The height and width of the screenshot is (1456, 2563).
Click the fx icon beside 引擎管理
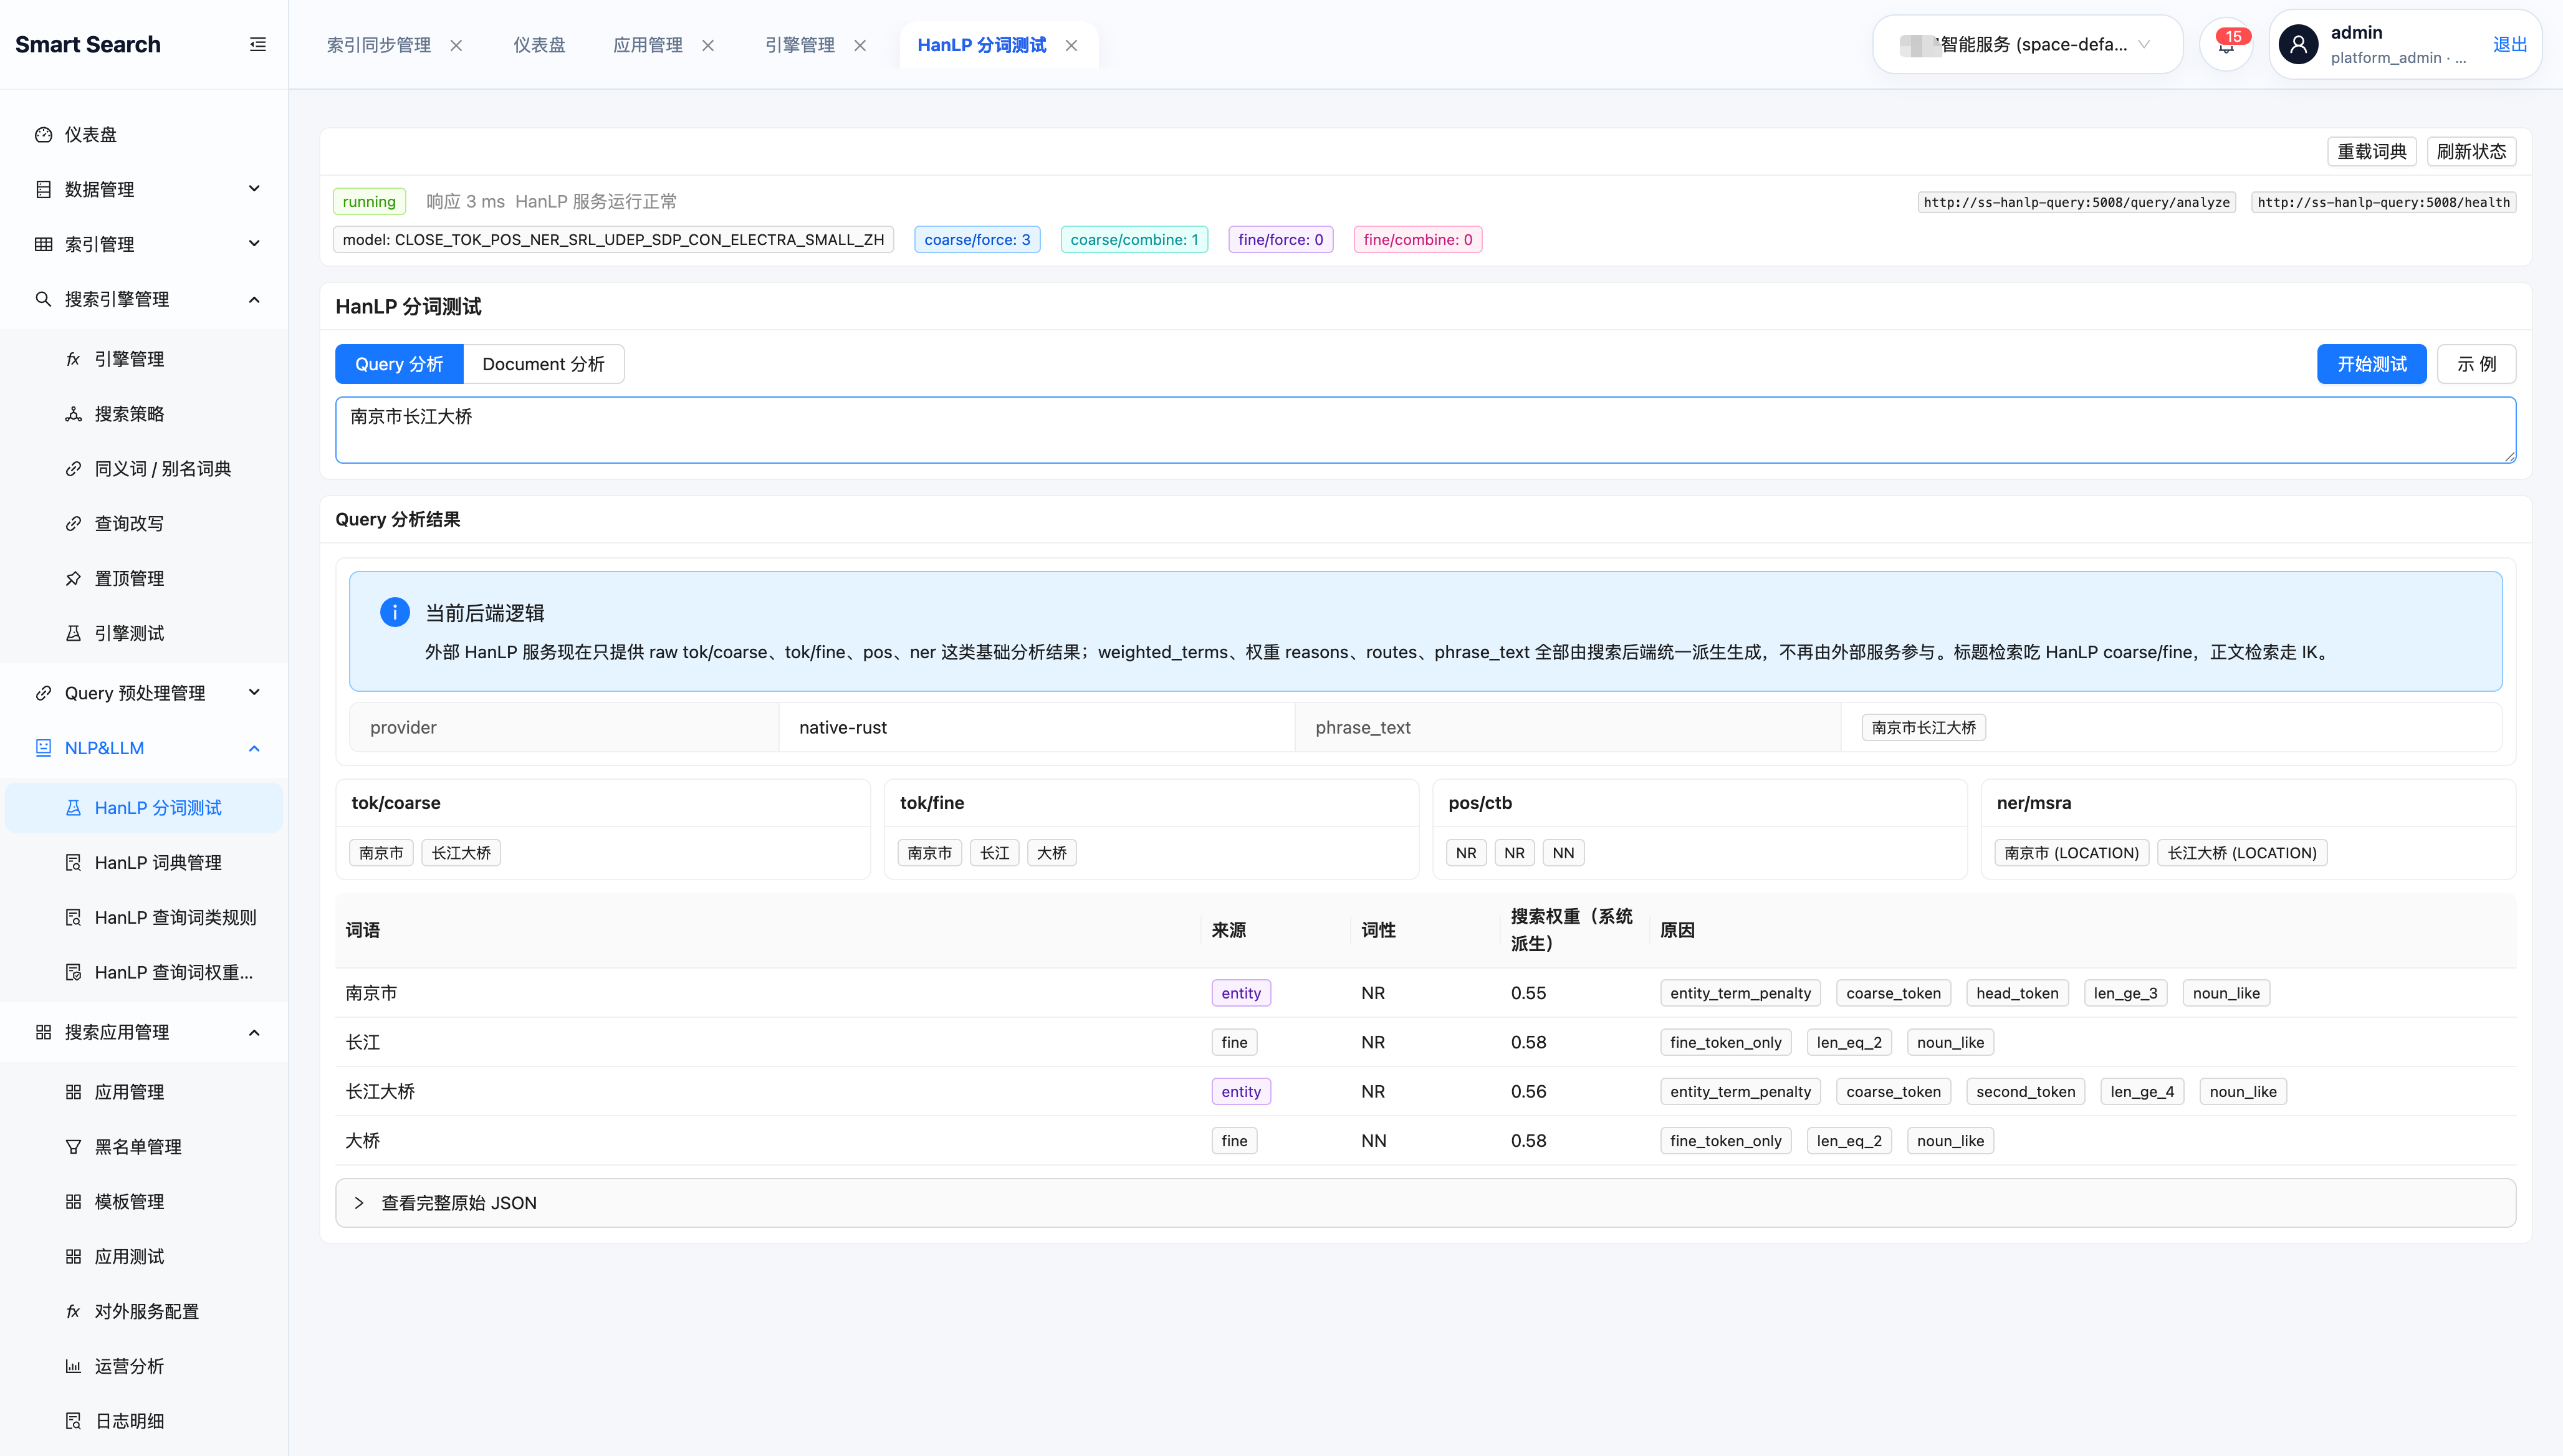click(x=73, y=359)
